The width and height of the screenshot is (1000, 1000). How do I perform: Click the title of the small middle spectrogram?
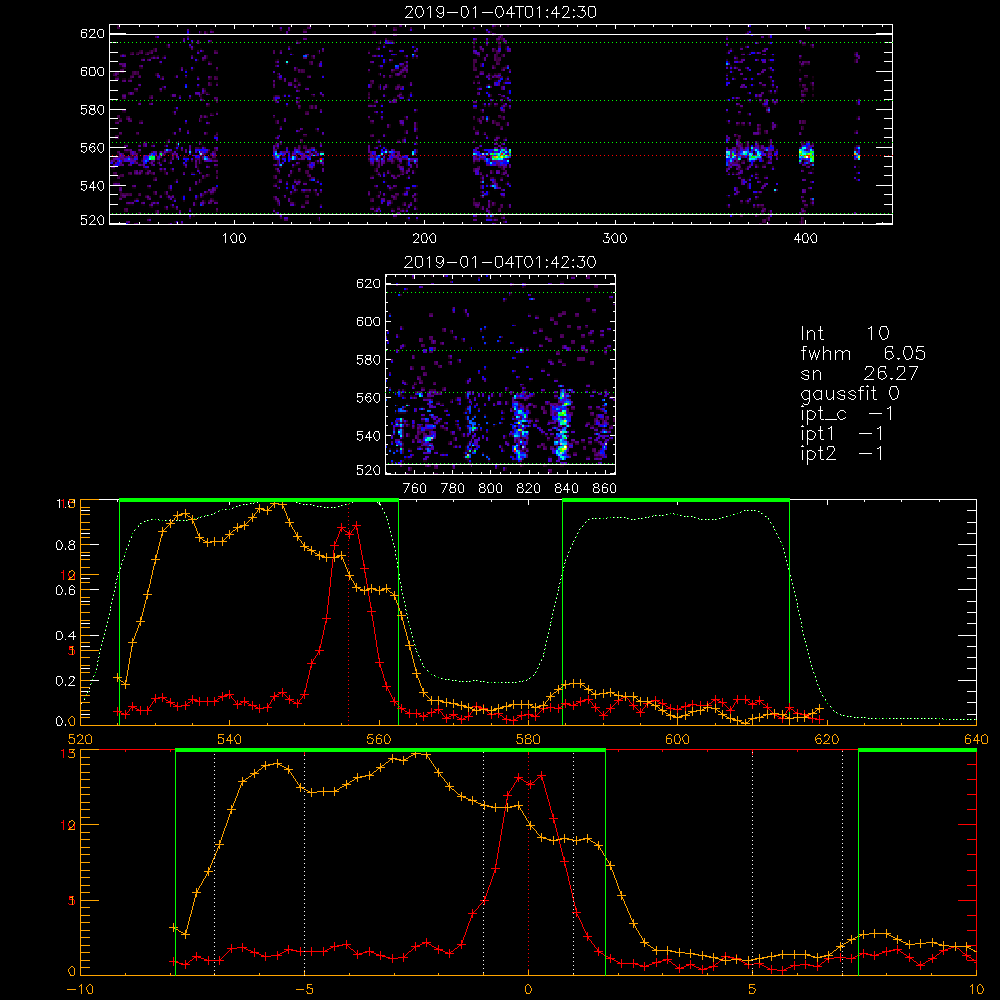click(500, 262)
